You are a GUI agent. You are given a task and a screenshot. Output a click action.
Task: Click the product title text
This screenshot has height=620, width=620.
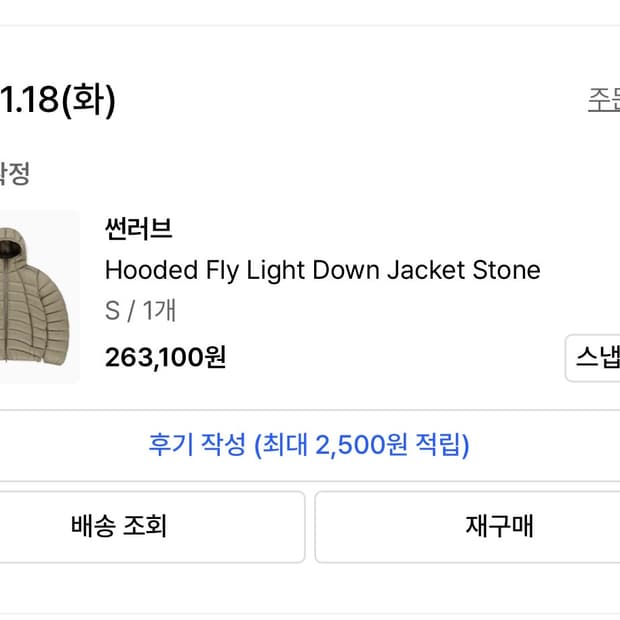pos(322,270)
